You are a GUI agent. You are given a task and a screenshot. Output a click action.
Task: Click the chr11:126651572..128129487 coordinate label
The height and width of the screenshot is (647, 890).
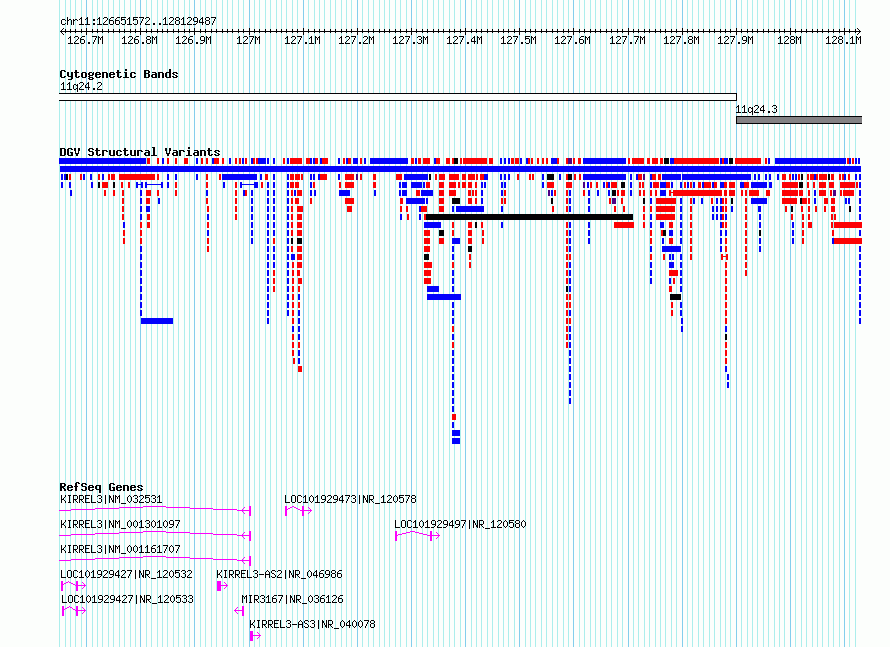138,21
